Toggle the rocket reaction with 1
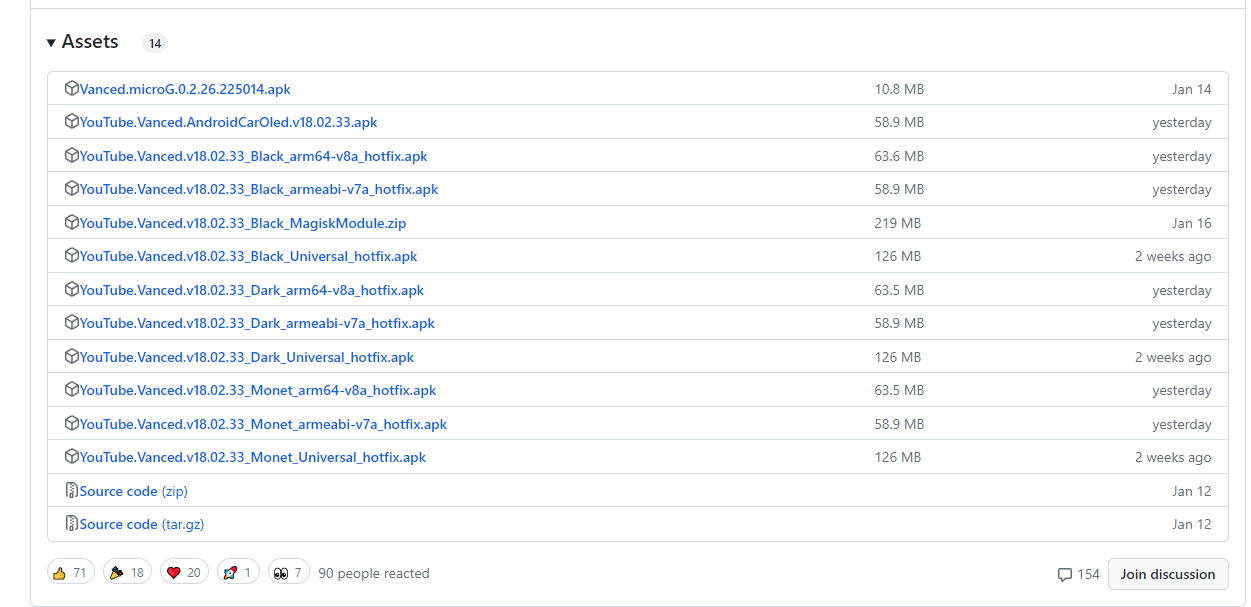This screenshot has width=1251, height=607. tap(238, 573)
